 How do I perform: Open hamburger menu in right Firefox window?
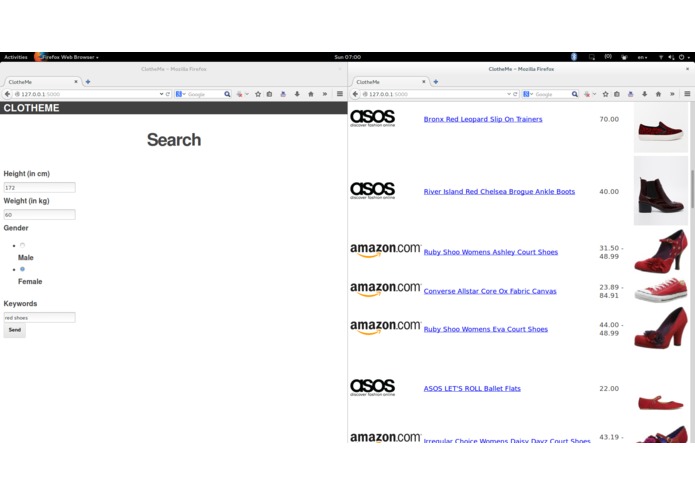687,94
